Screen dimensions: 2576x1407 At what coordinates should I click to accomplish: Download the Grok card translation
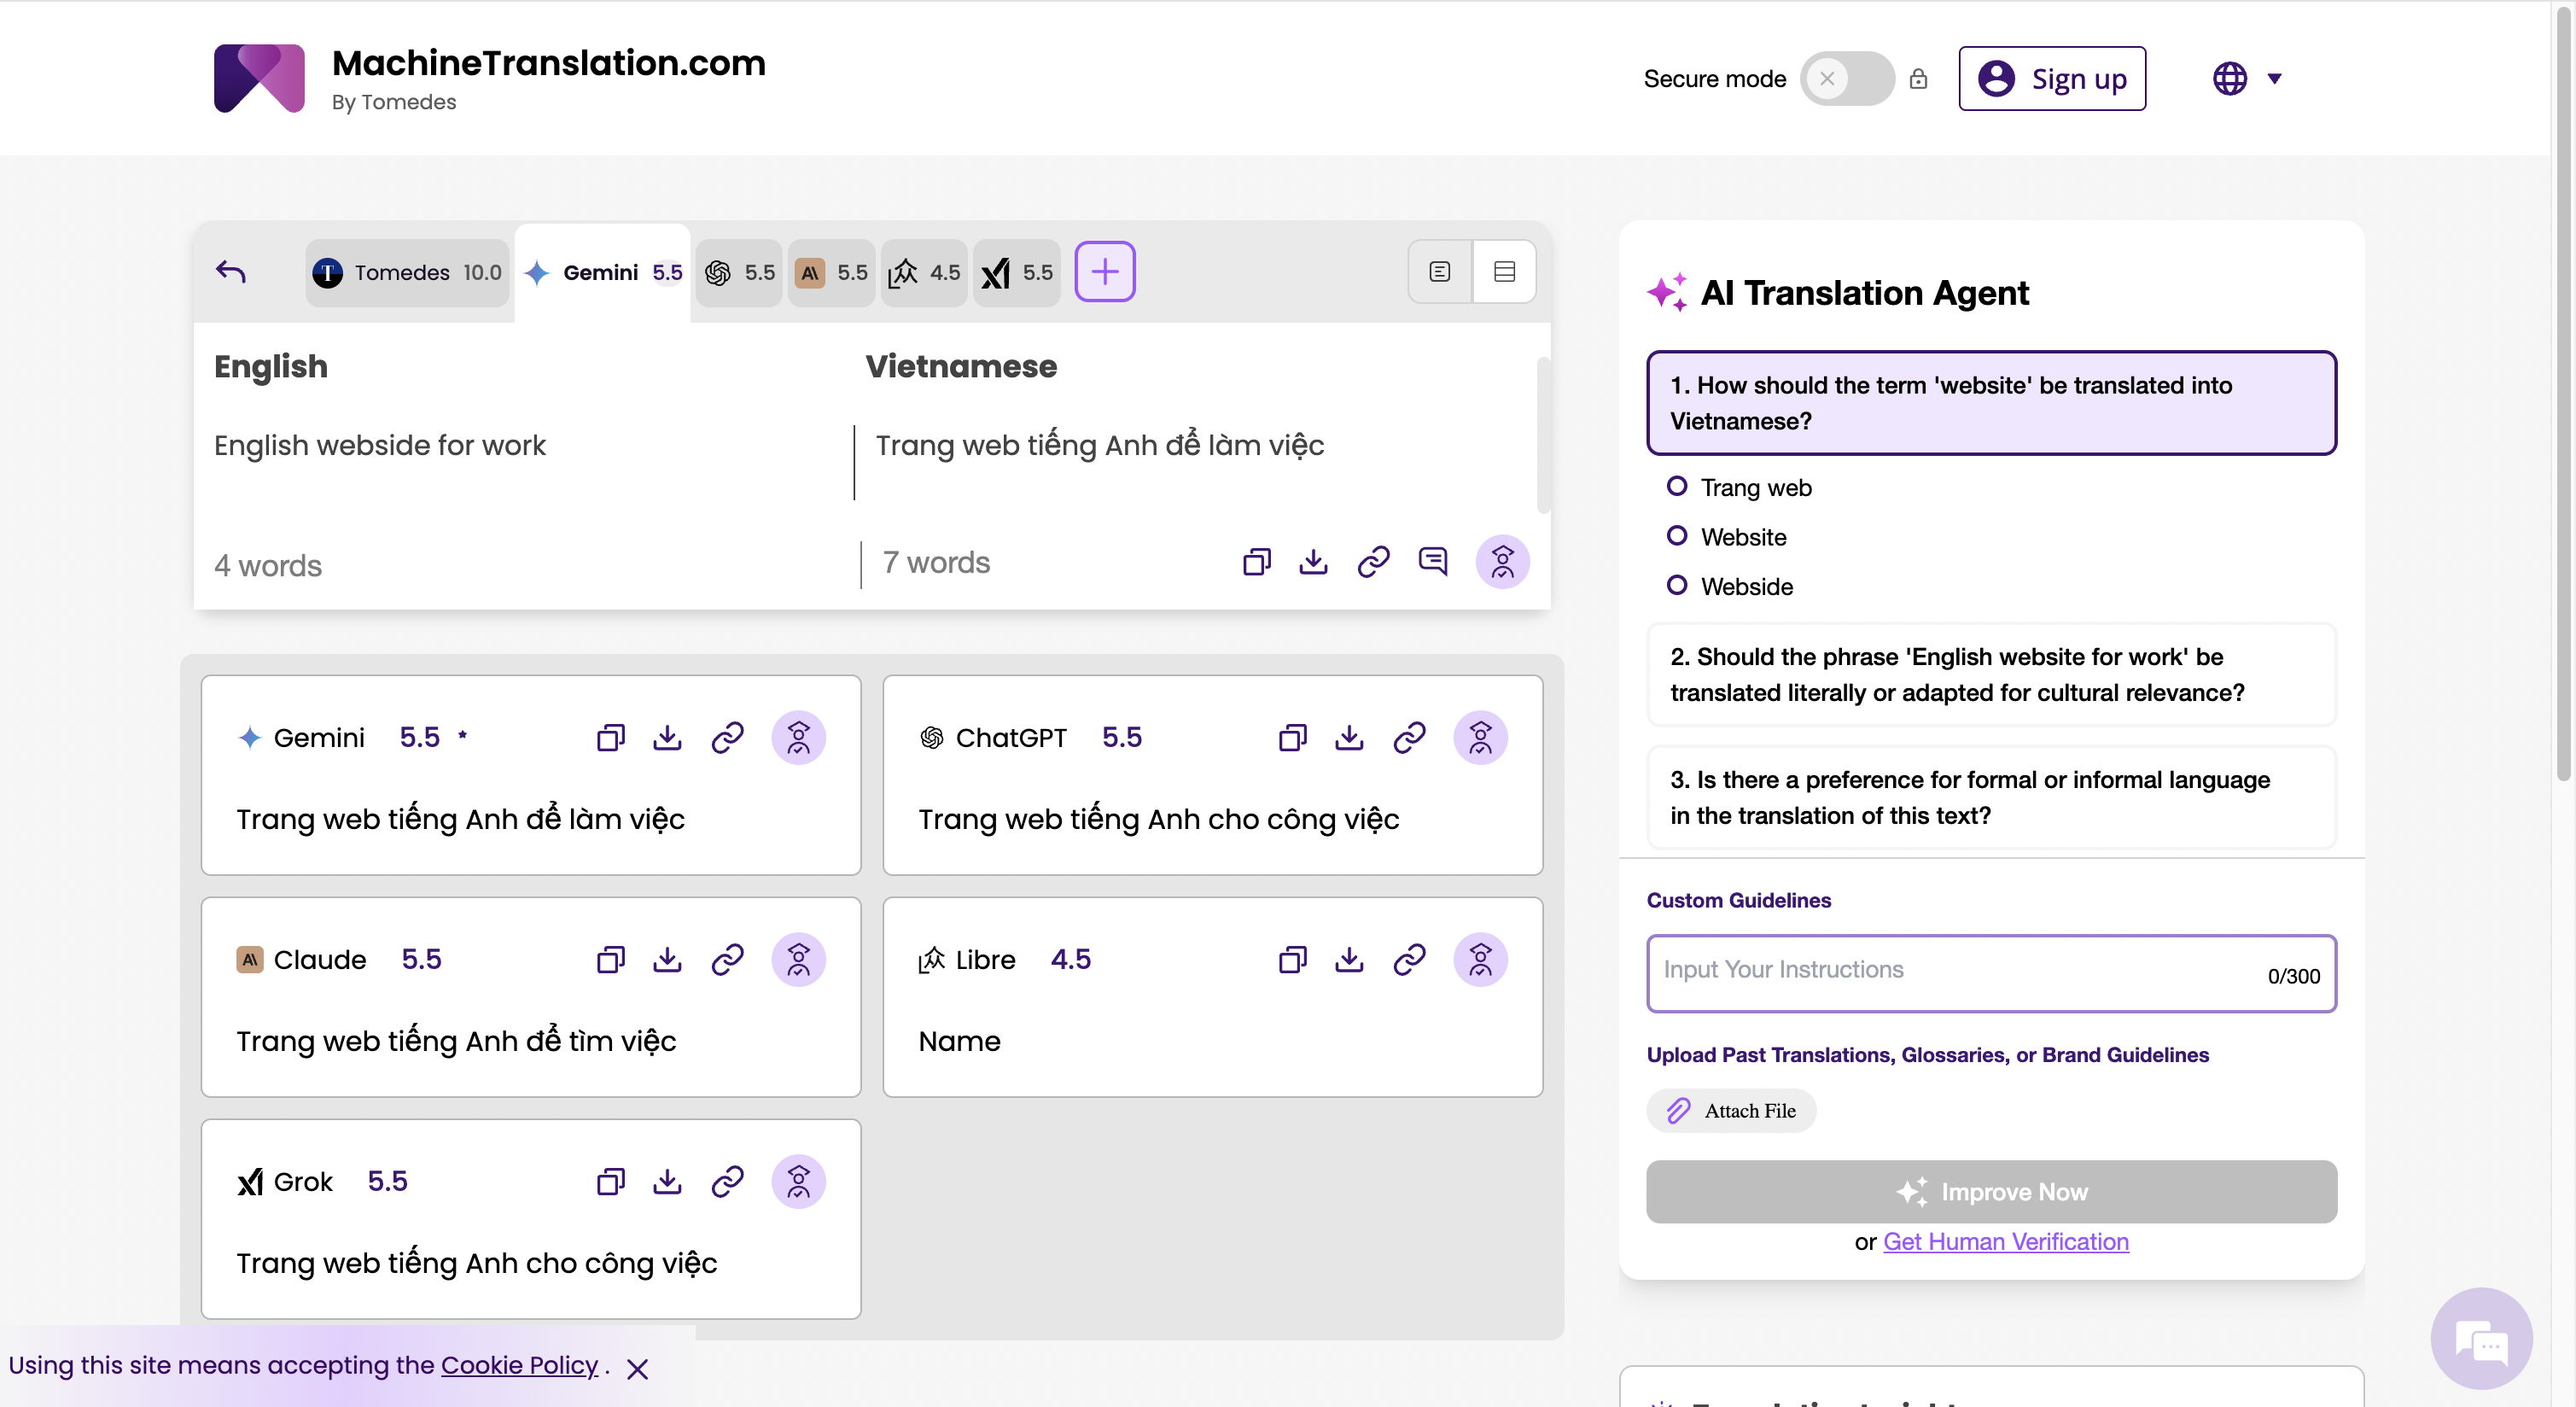[667, 1182]
